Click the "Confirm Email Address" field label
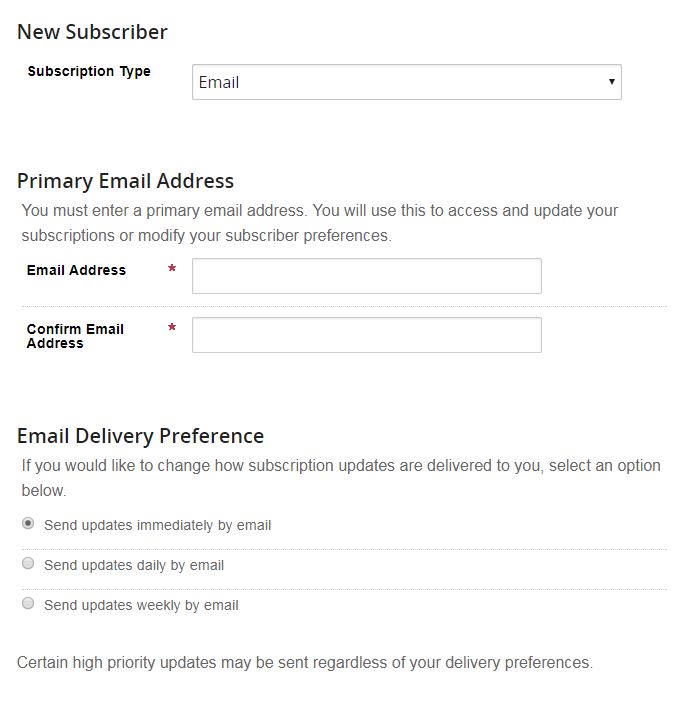The height and width of the screenshot is (704, 686). coord(75,336)
